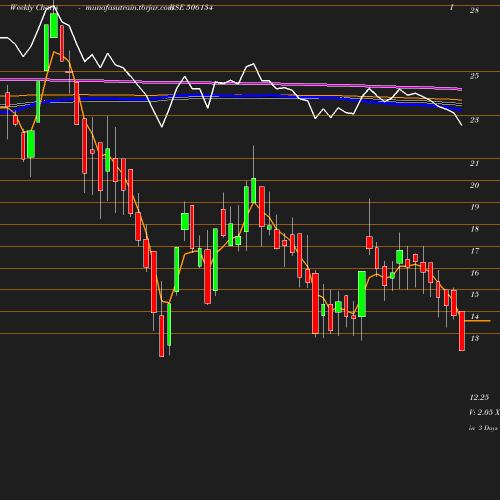Viewport: 500px width, 500px height.
Task: Select the 13 price axis label
Action: coord(474,338)
